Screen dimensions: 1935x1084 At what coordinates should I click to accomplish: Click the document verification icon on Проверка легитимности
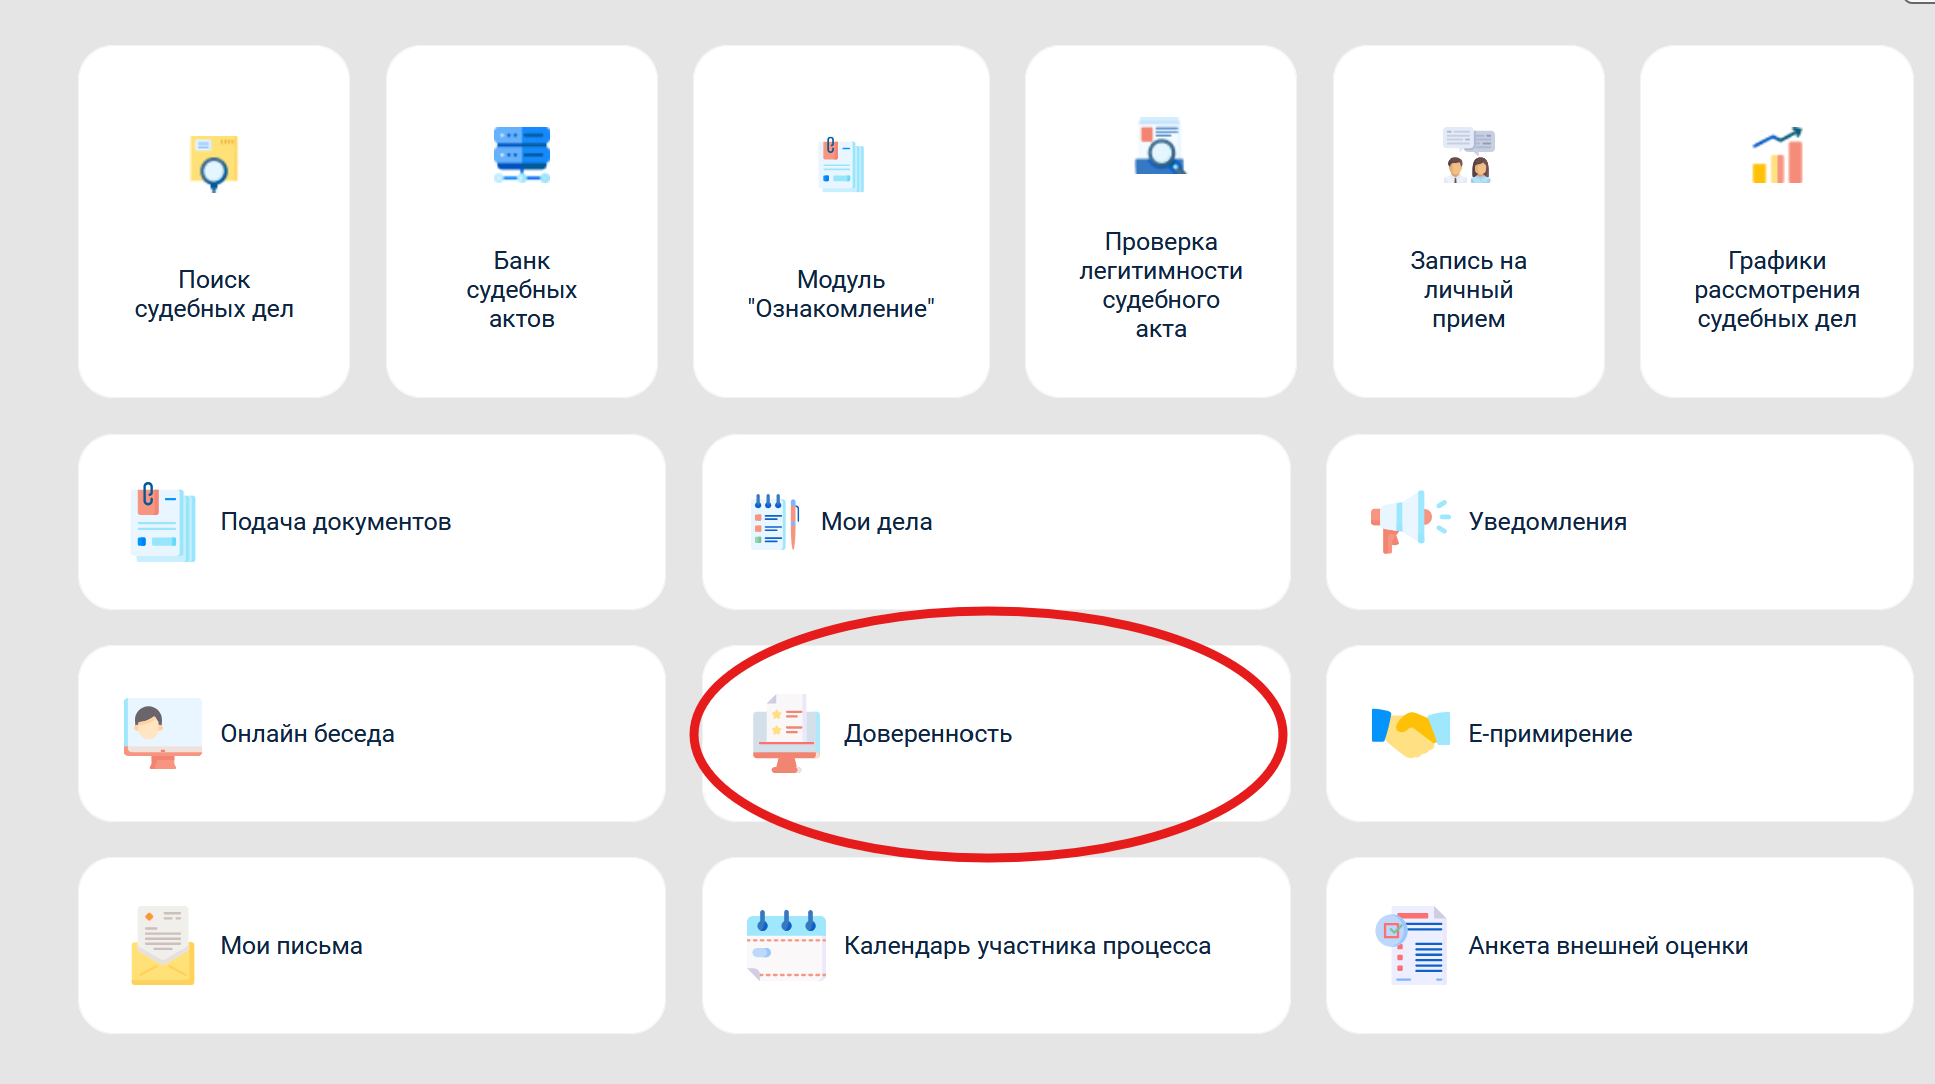[x=1160, y=152]
